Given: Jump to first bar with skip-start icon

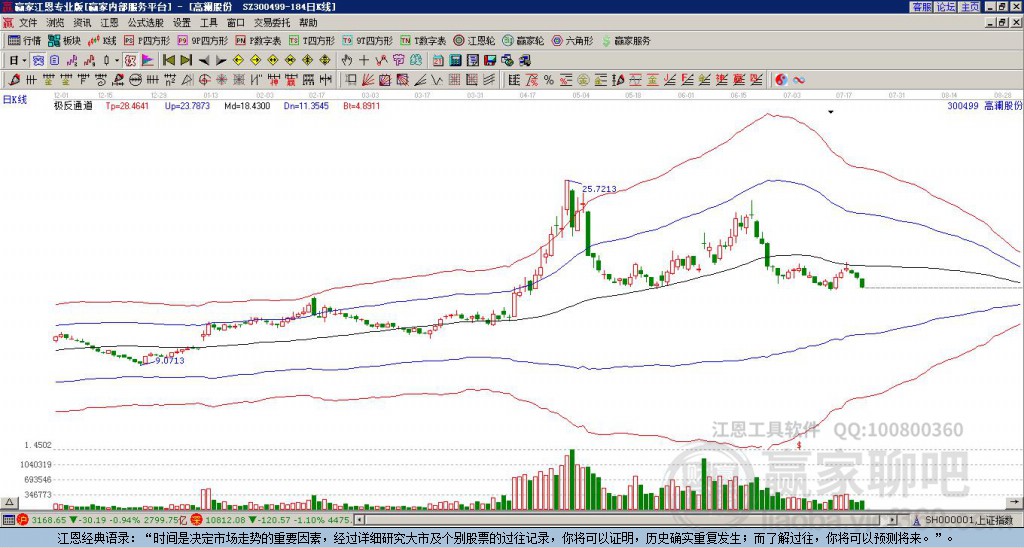Looking at the screenshot, I should (x=168, y=60).
